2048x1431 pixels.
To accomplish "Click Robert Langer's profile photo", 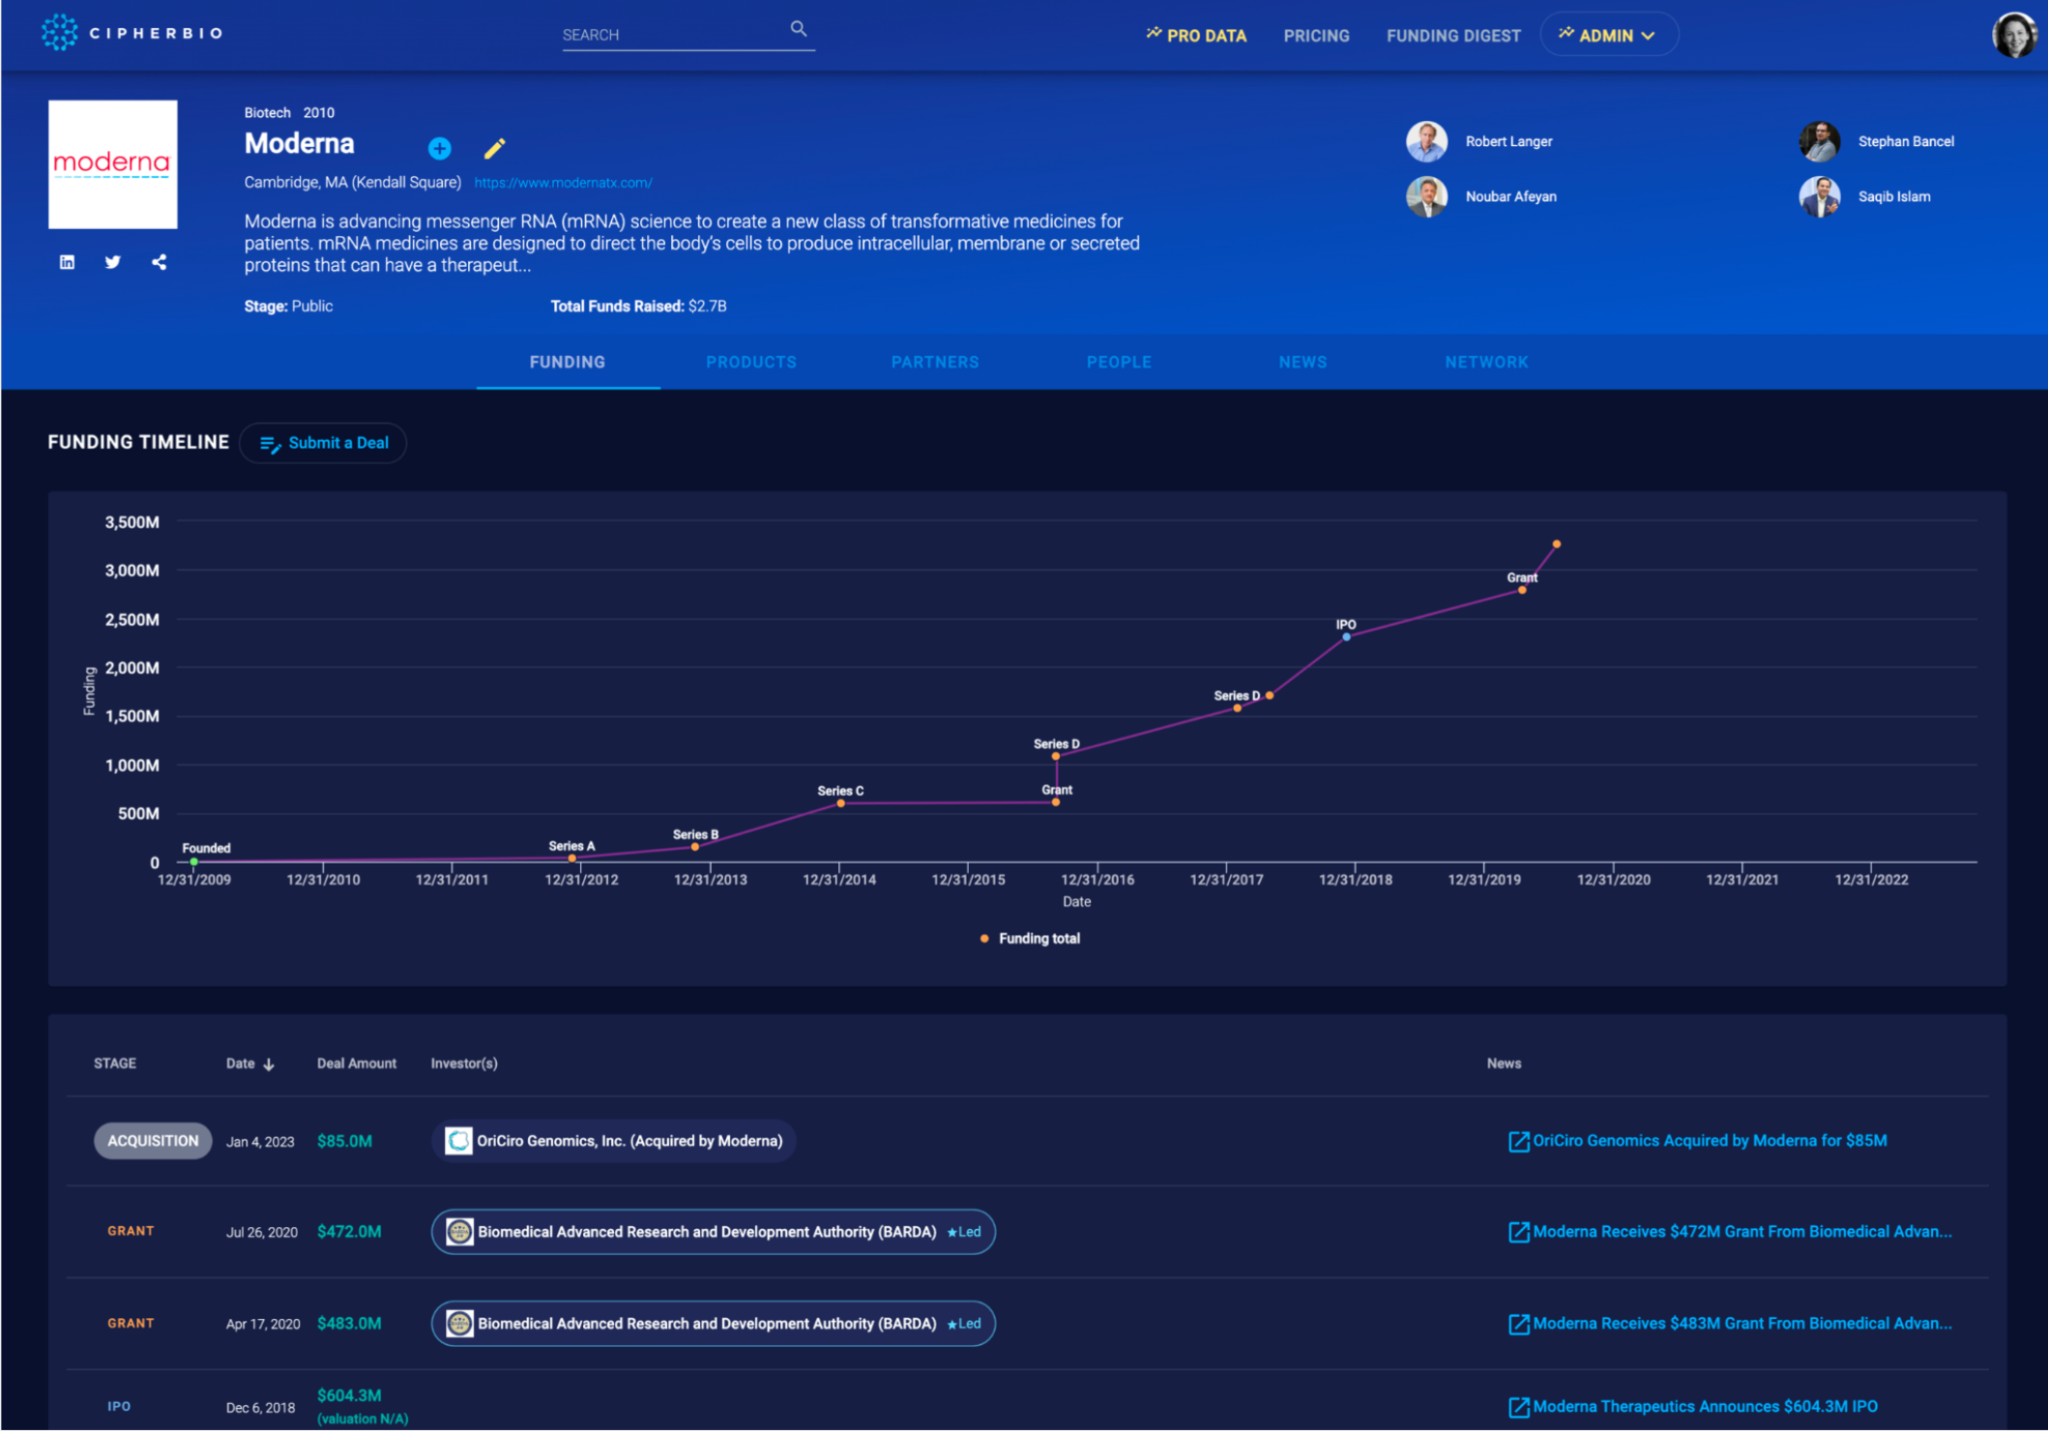I will (x=1427, y=142).
